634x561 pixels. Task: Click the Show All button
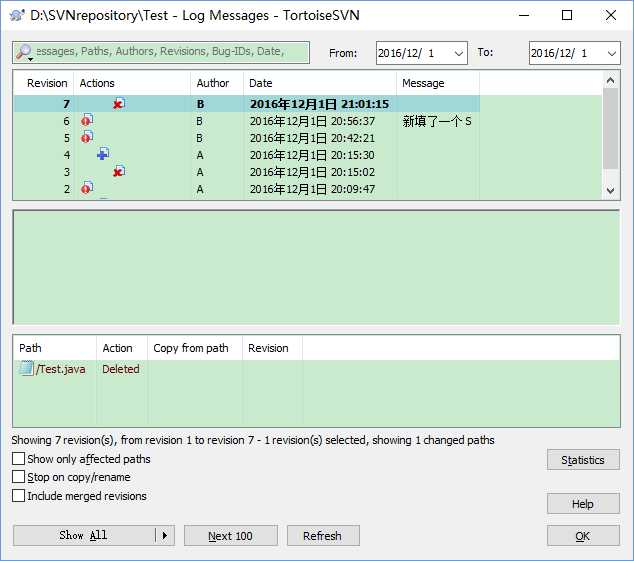point(84,536)
